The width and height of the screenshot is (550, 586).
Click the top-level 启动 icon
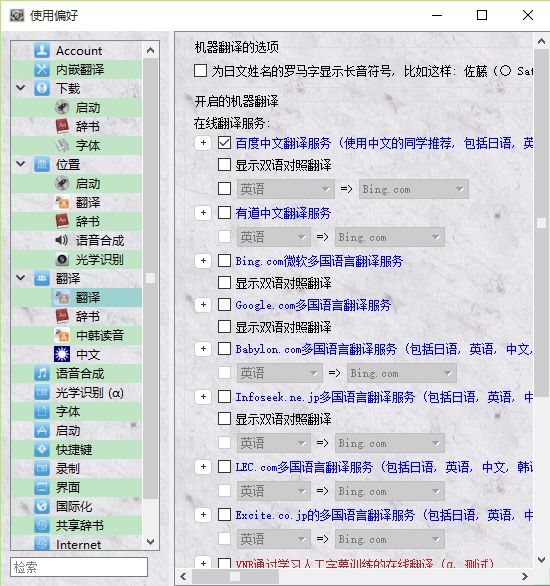pyautogui.click(x=41, y=431)
